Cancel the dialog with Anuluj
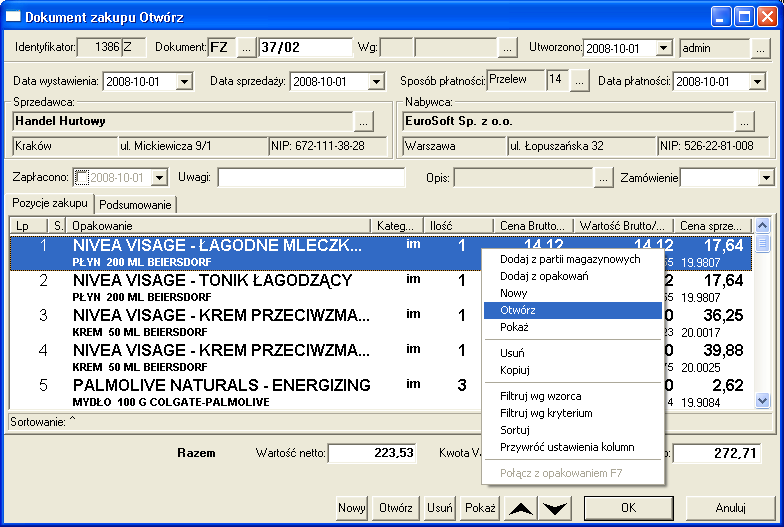The image size is (784, 527). [730, 508]
